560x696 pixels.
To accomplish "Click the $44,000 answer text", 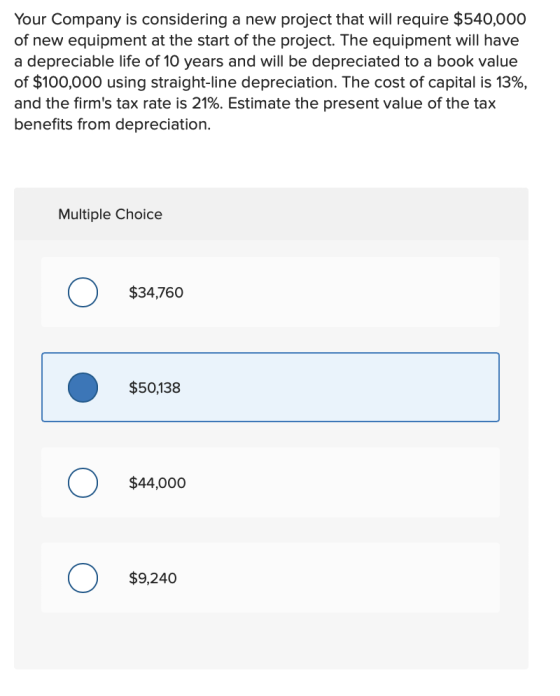I will point(157,483).
